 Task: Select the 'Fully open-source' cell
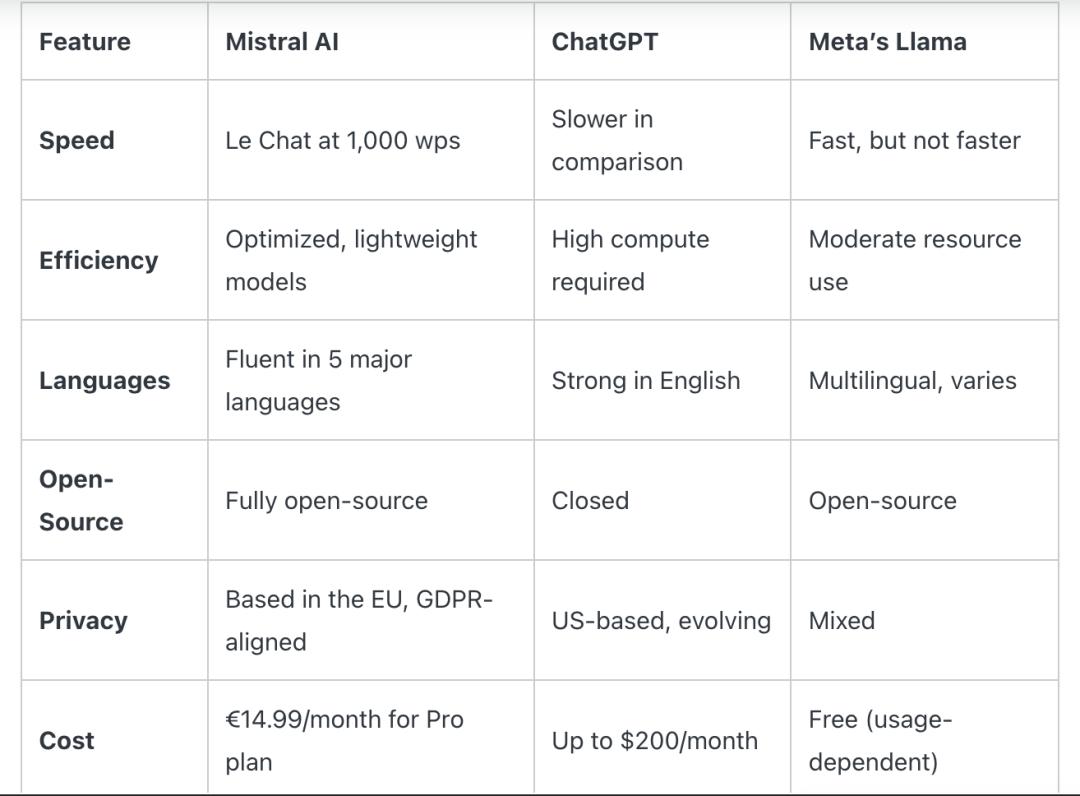(326, 501)
